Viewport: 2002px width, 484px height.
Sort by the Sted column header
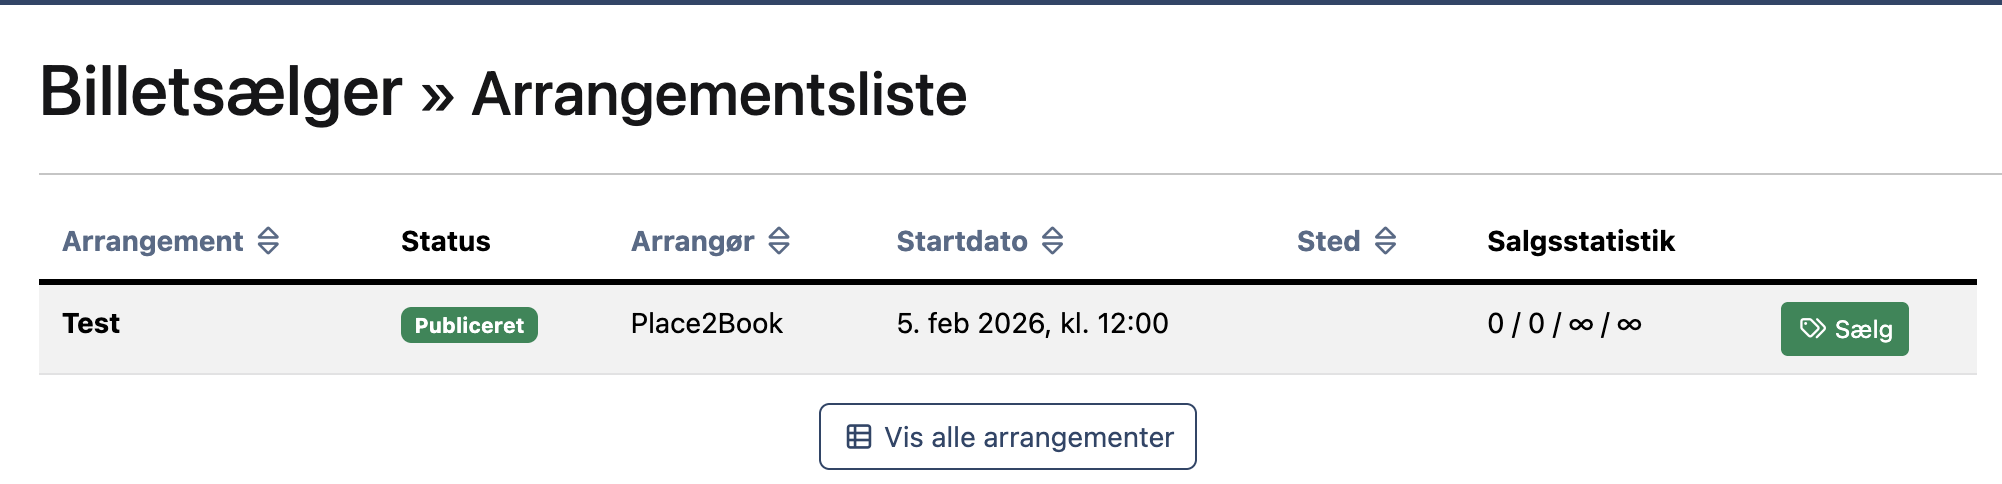tap(1328, 241)
